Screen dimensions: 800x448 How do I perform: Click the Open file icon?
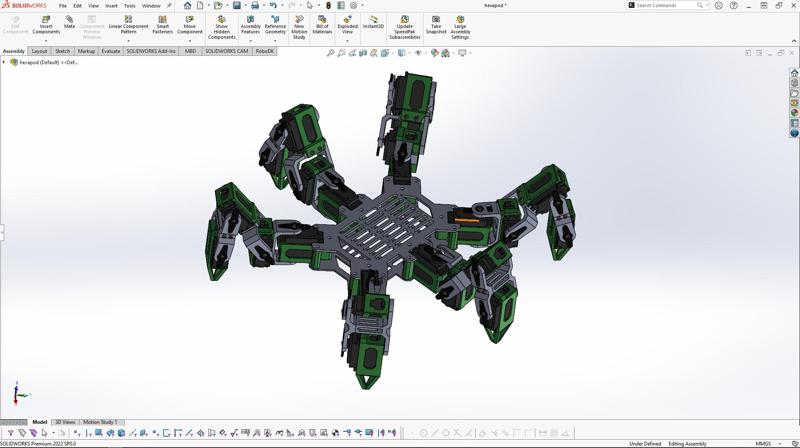click(x=218, y=6)
